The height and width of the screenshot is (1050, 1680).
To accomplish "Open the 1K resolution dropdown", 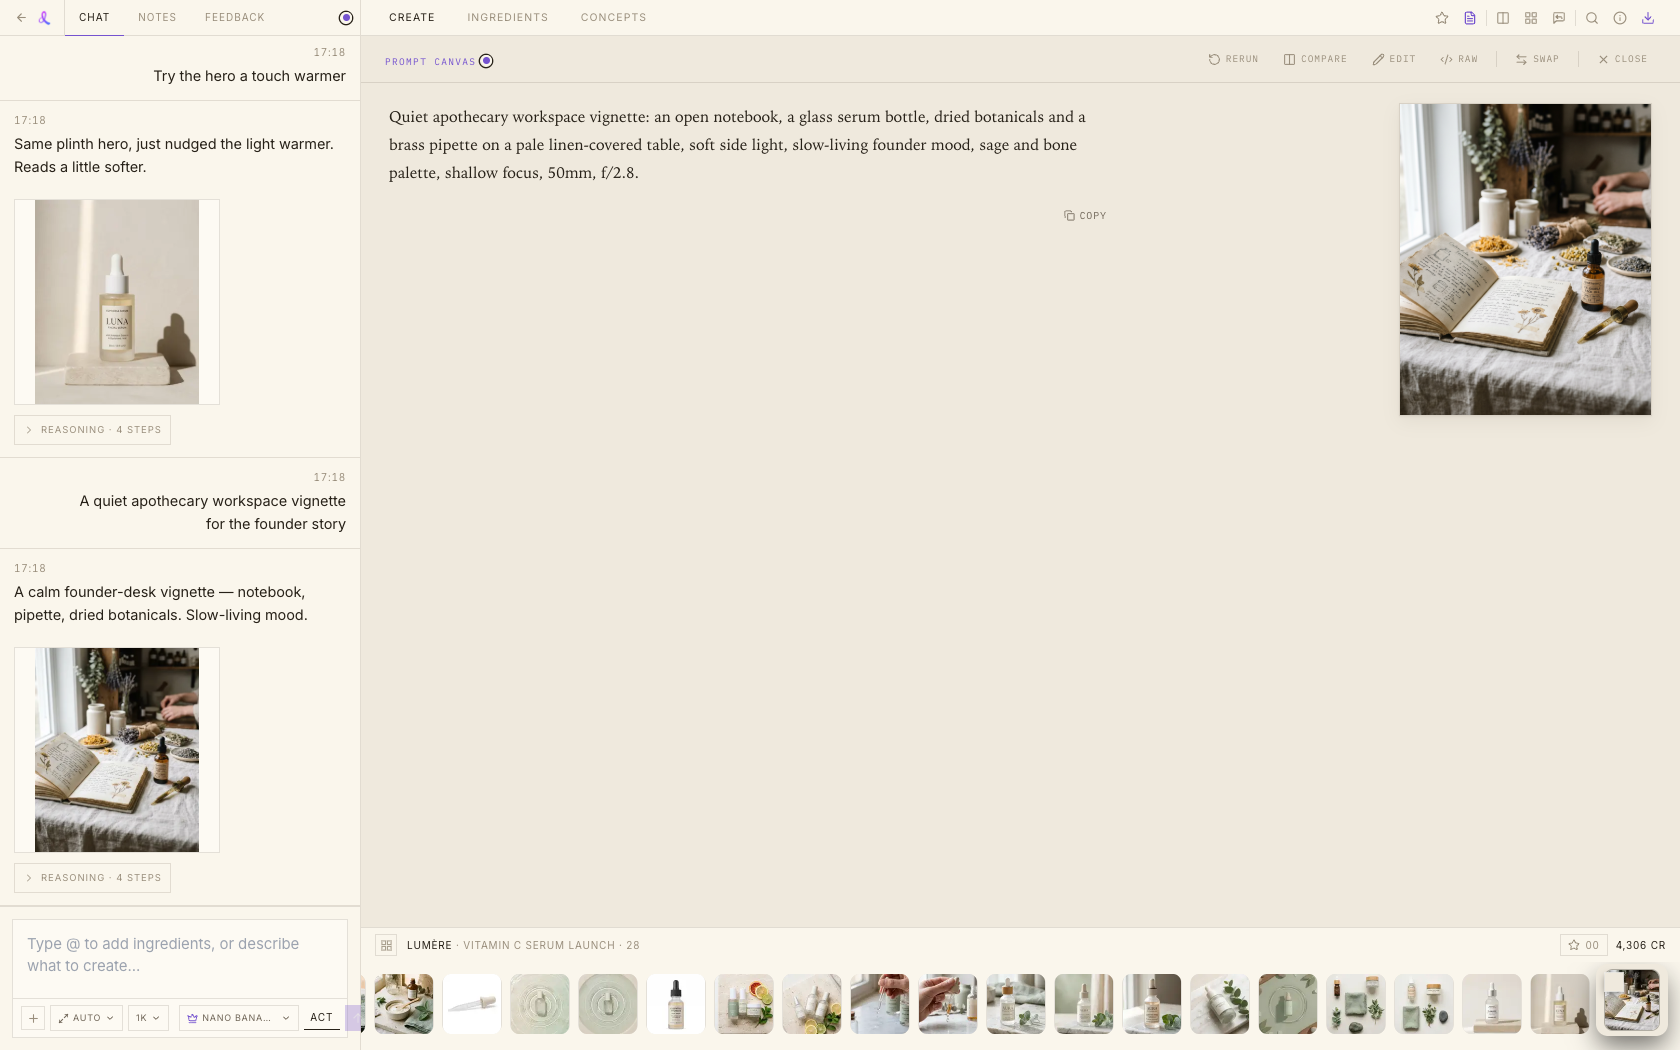I will (148, 1018).
